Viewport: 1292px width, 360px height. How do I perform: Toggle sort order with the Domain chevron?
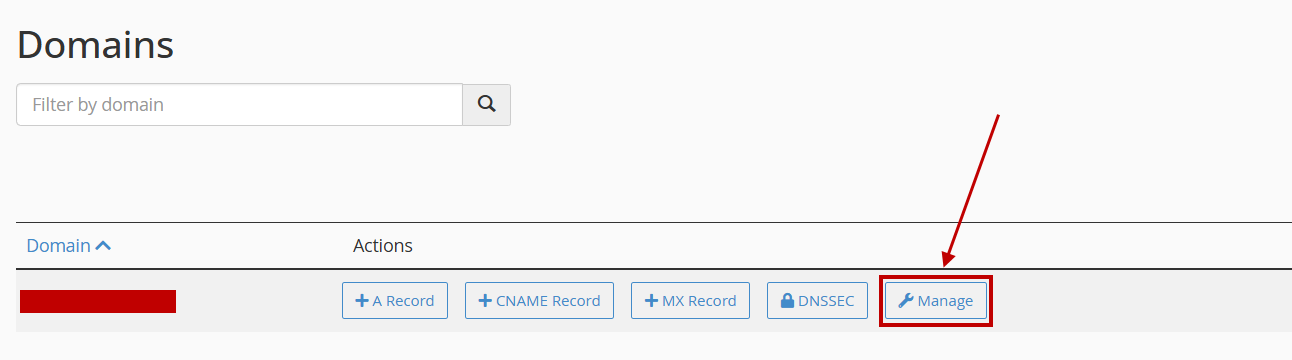[x=103, y=245]
